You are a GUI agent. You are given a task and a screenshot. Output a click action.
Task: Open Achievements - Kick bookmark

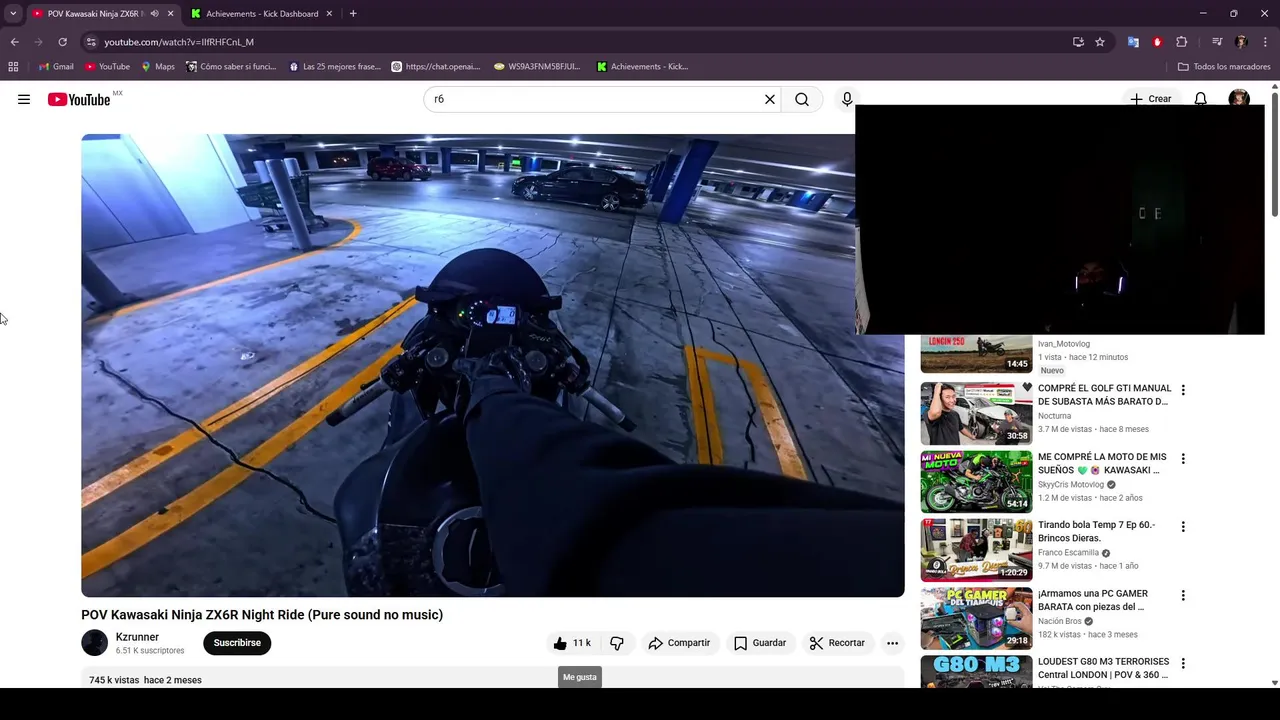click(x=642, y=67)
